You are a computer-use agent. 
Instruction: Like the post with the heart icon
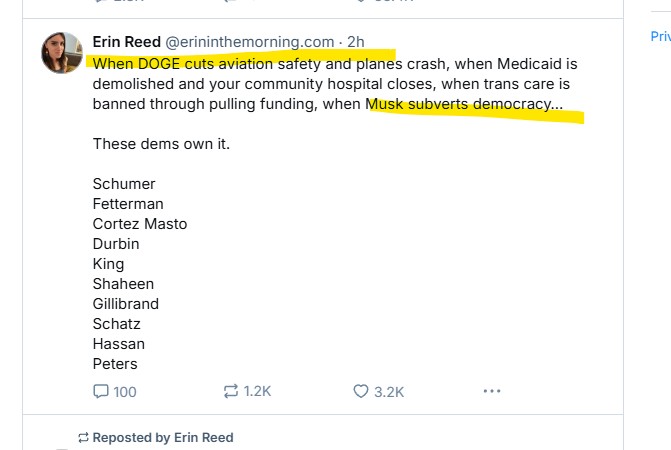tap(361, 392)
